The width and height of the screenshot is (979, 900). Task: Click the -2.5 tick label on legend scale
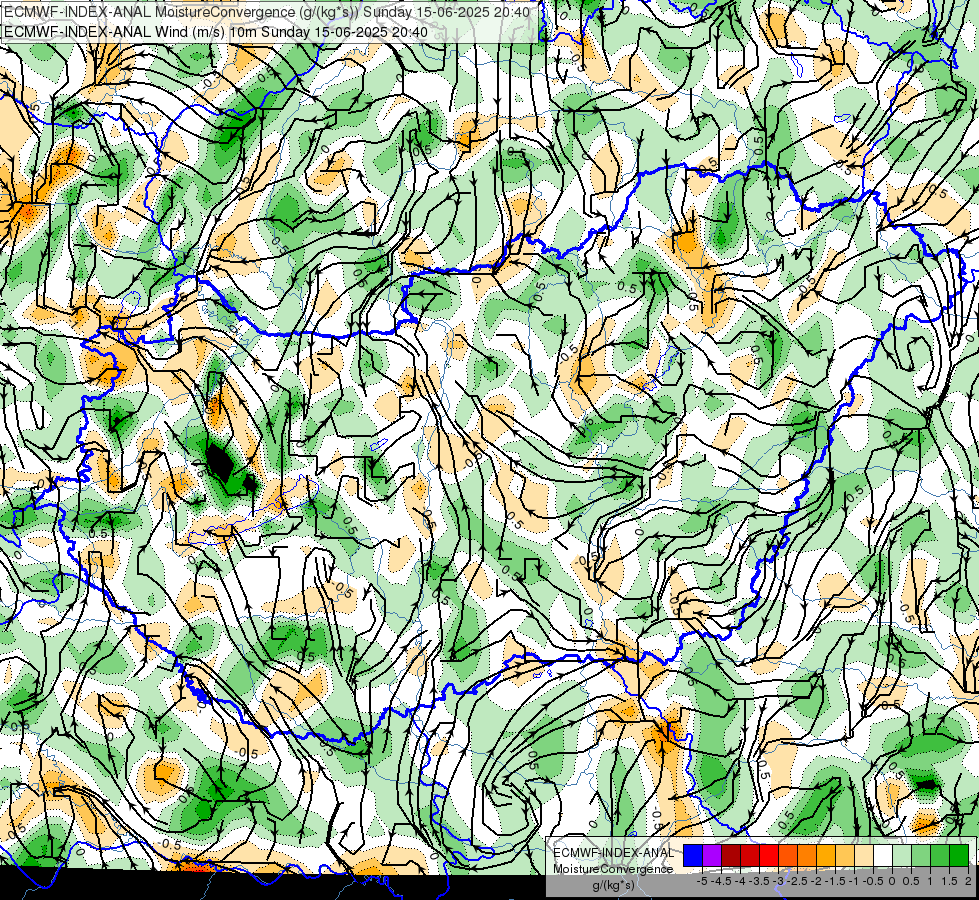[797, 881]
